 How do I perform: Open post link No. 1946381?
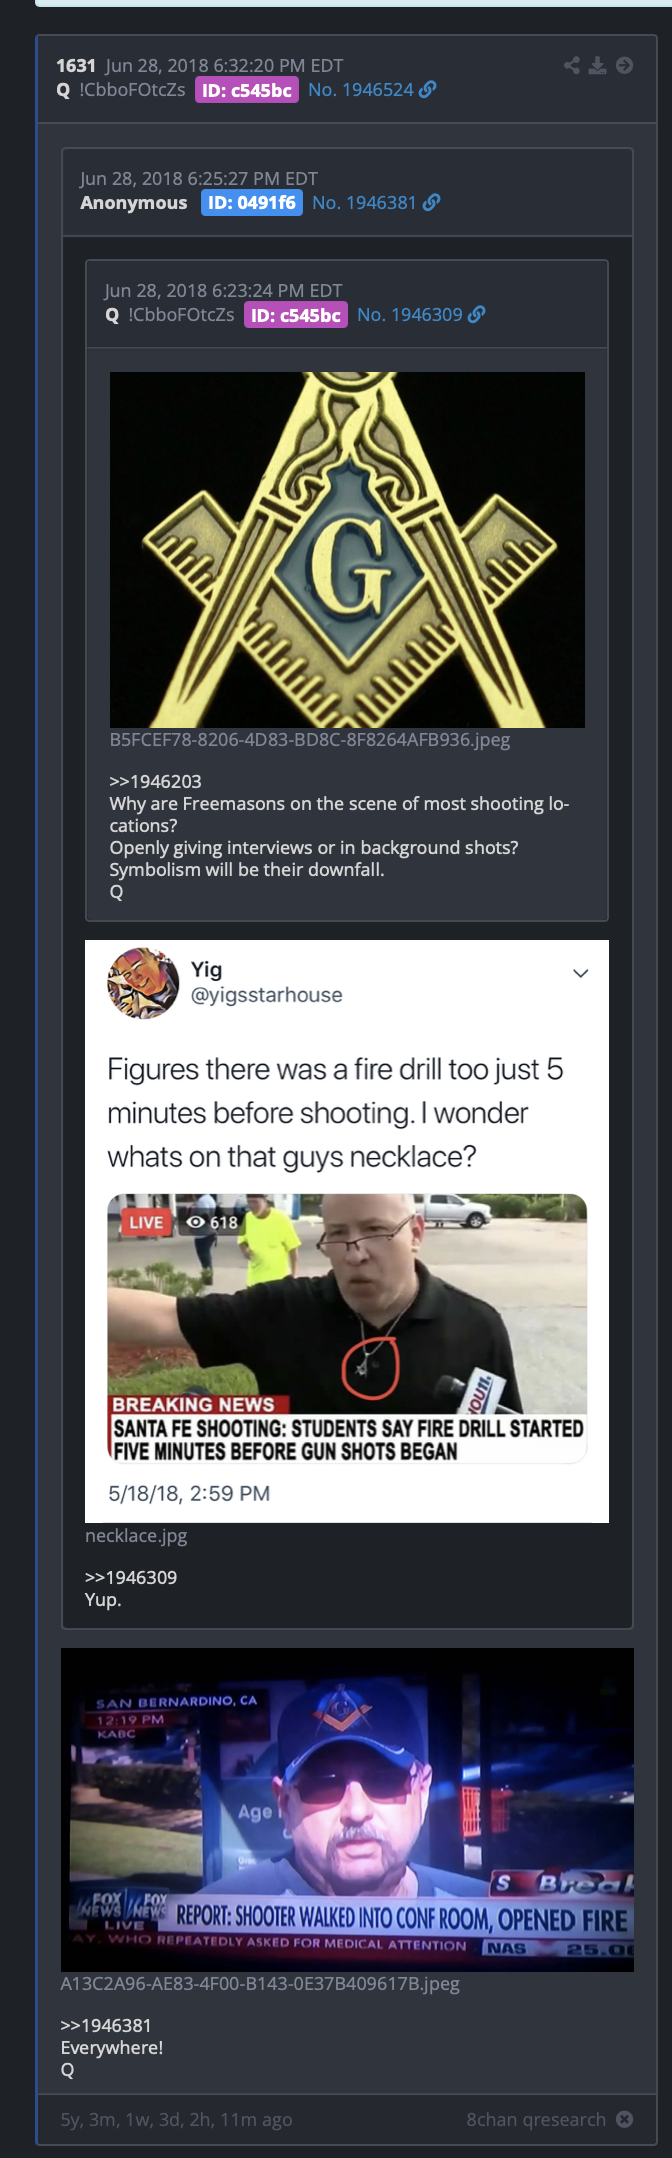[x=364, y=203]
